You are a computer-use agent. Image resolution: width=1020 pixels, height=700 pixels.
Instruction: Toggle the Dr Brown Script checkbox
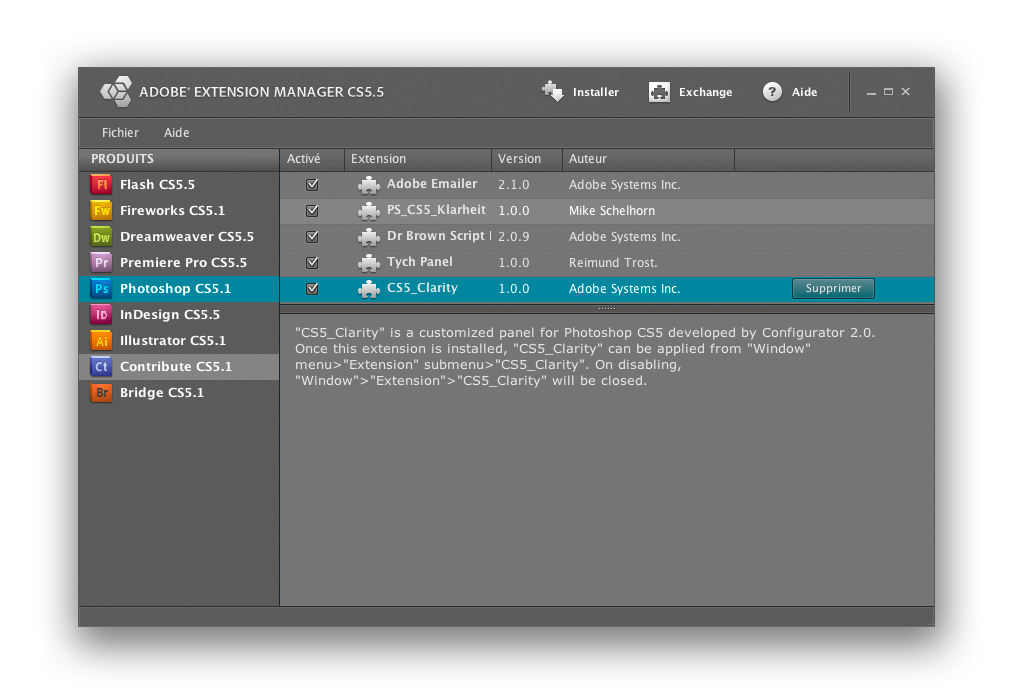312,237
